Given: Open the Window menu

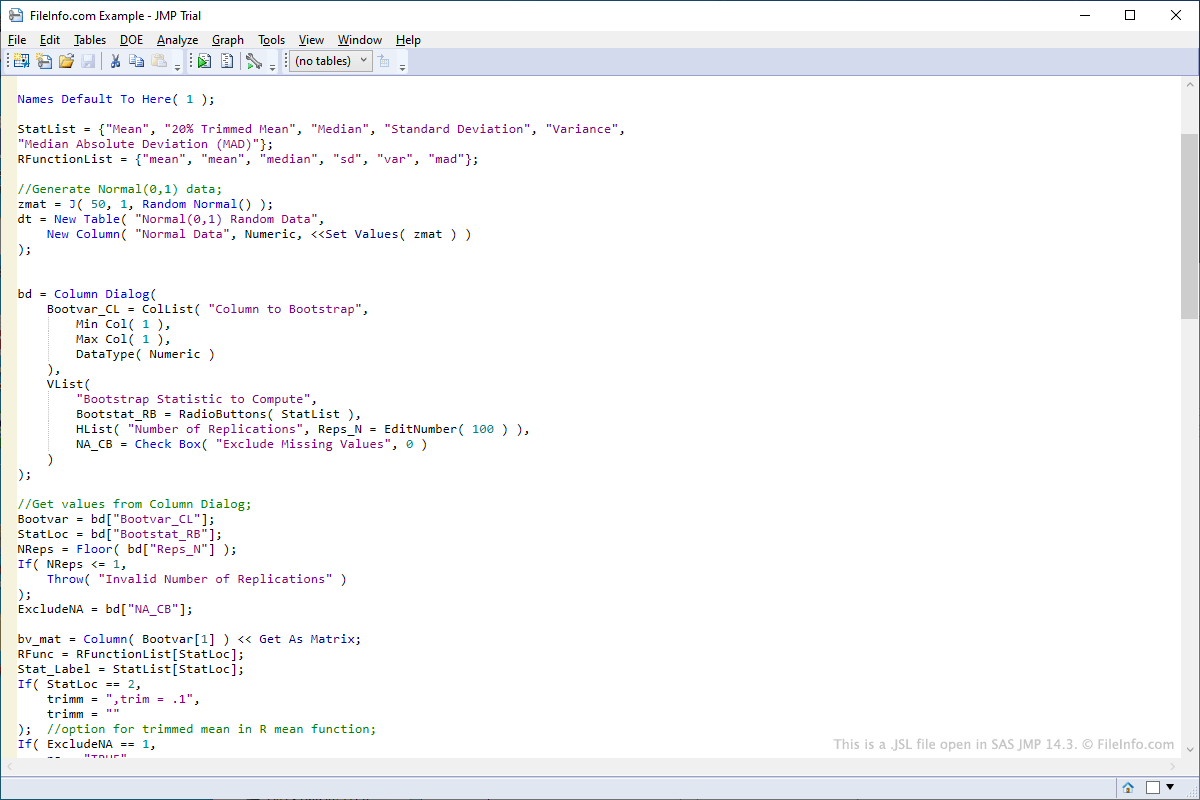Looking at the screenshot, I should pyautogui.click(x=359, y=40).
